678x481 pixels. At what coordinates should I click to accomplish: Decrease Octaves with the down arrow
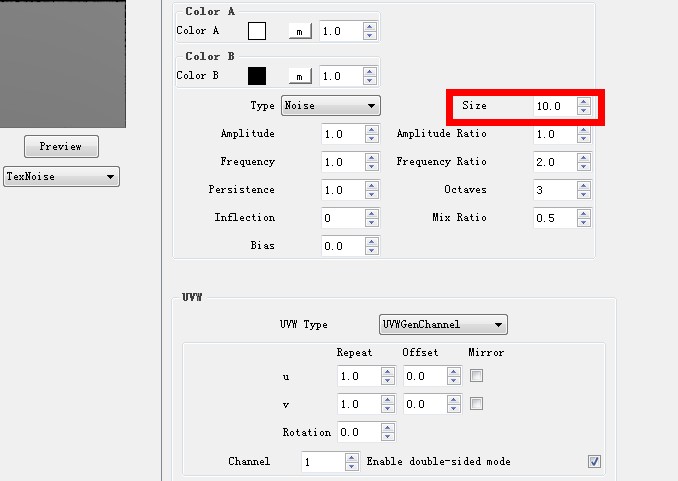click(584, 195)
